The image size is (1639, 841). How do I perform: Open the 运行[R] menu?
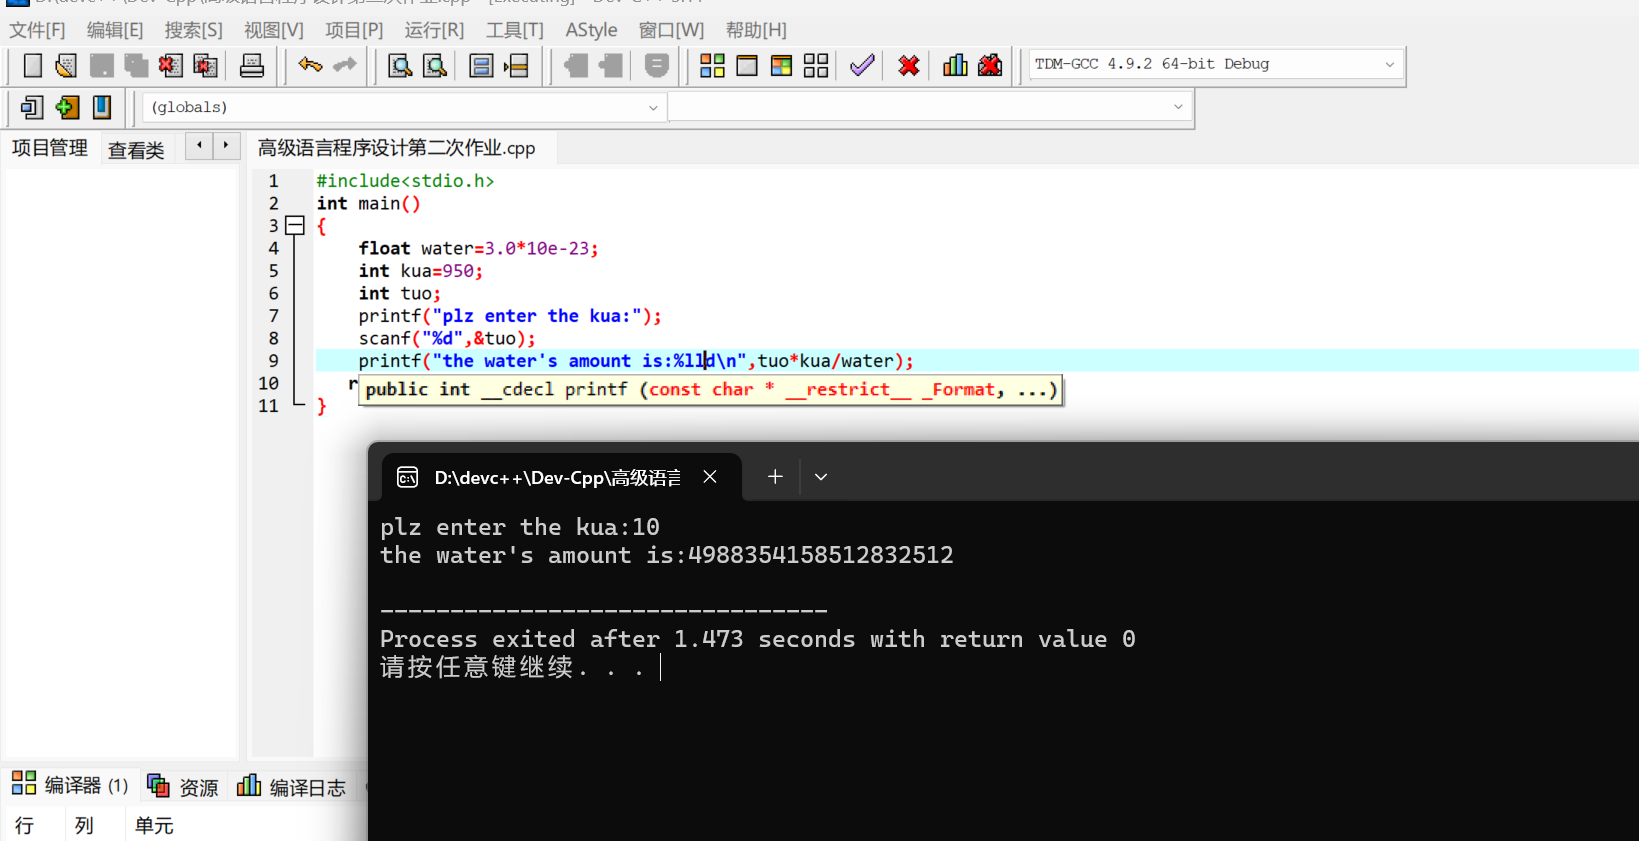pos(434,30)
